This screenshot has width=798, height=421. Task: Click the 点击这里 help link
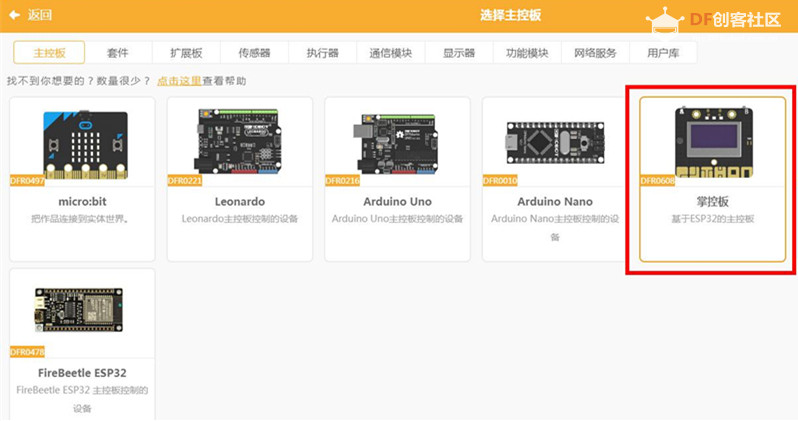(179, 81)
